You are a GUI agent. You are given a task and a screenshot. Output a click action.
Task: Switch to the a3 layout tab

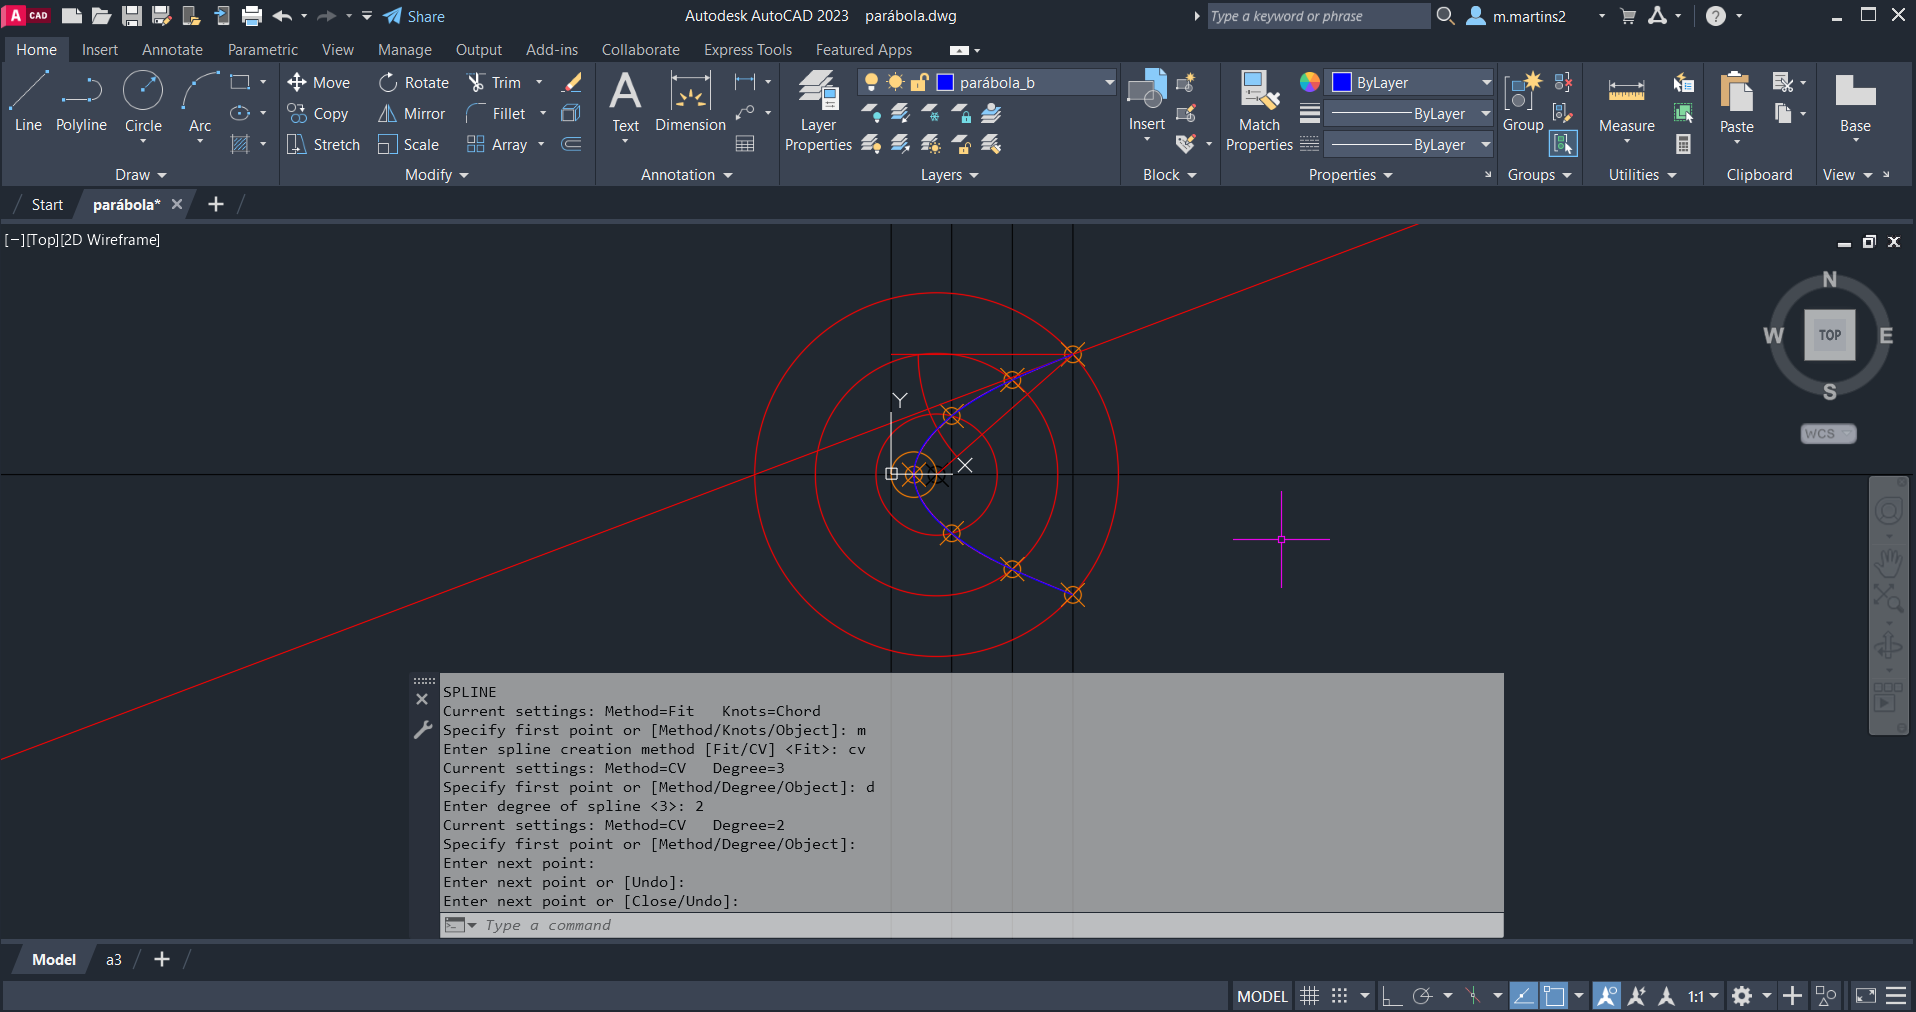pyautogui.click(x=114, y=960)
